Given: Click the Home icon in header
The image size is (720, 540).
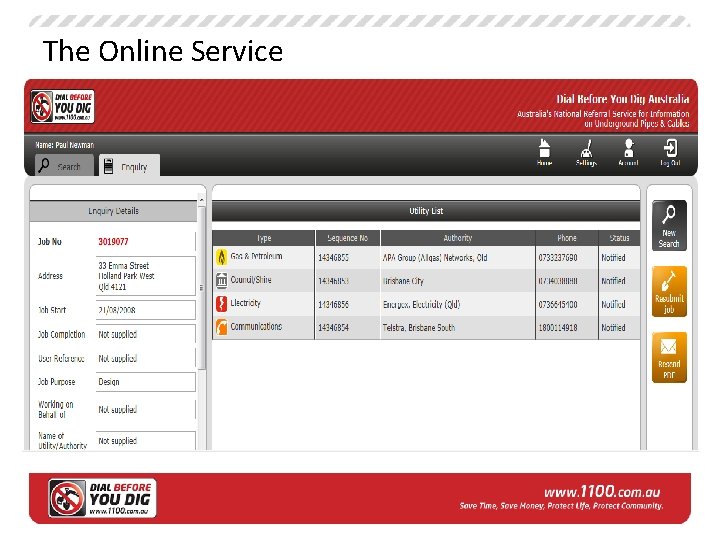Looking at the screenshot, I should [544, 152].
